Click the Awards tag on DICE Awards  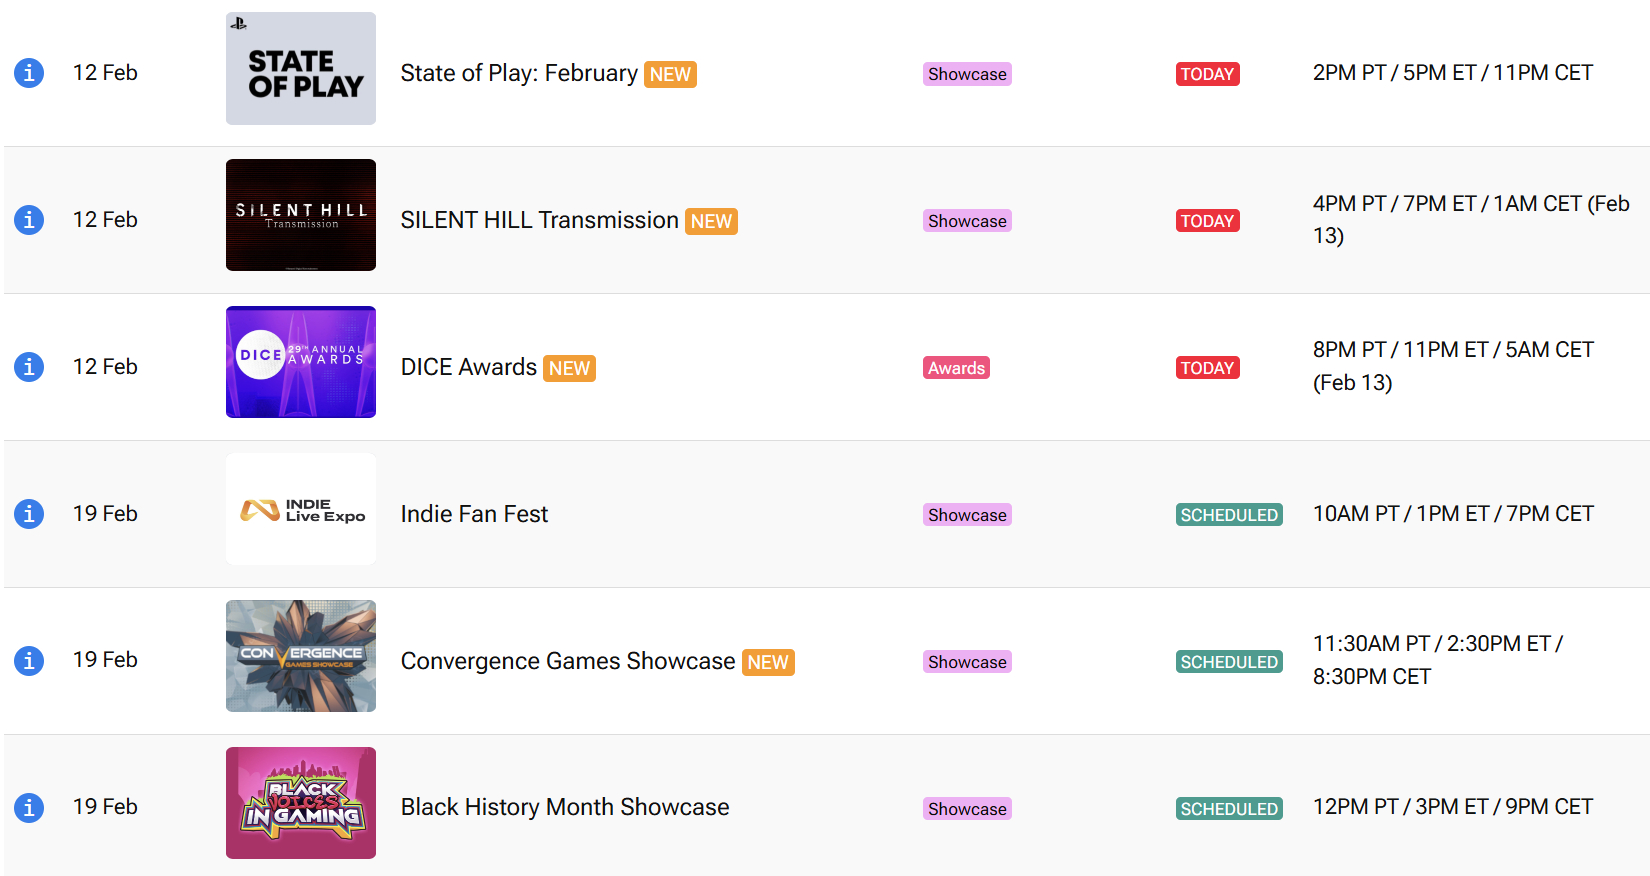pyautogui.click(x=956, y=368)
